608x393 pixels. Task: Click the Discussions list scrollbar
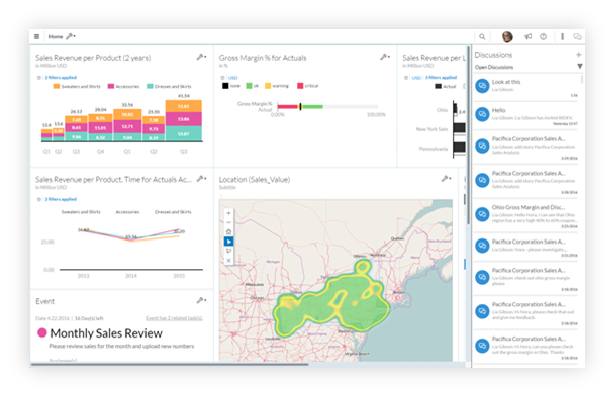click(582, 79)
